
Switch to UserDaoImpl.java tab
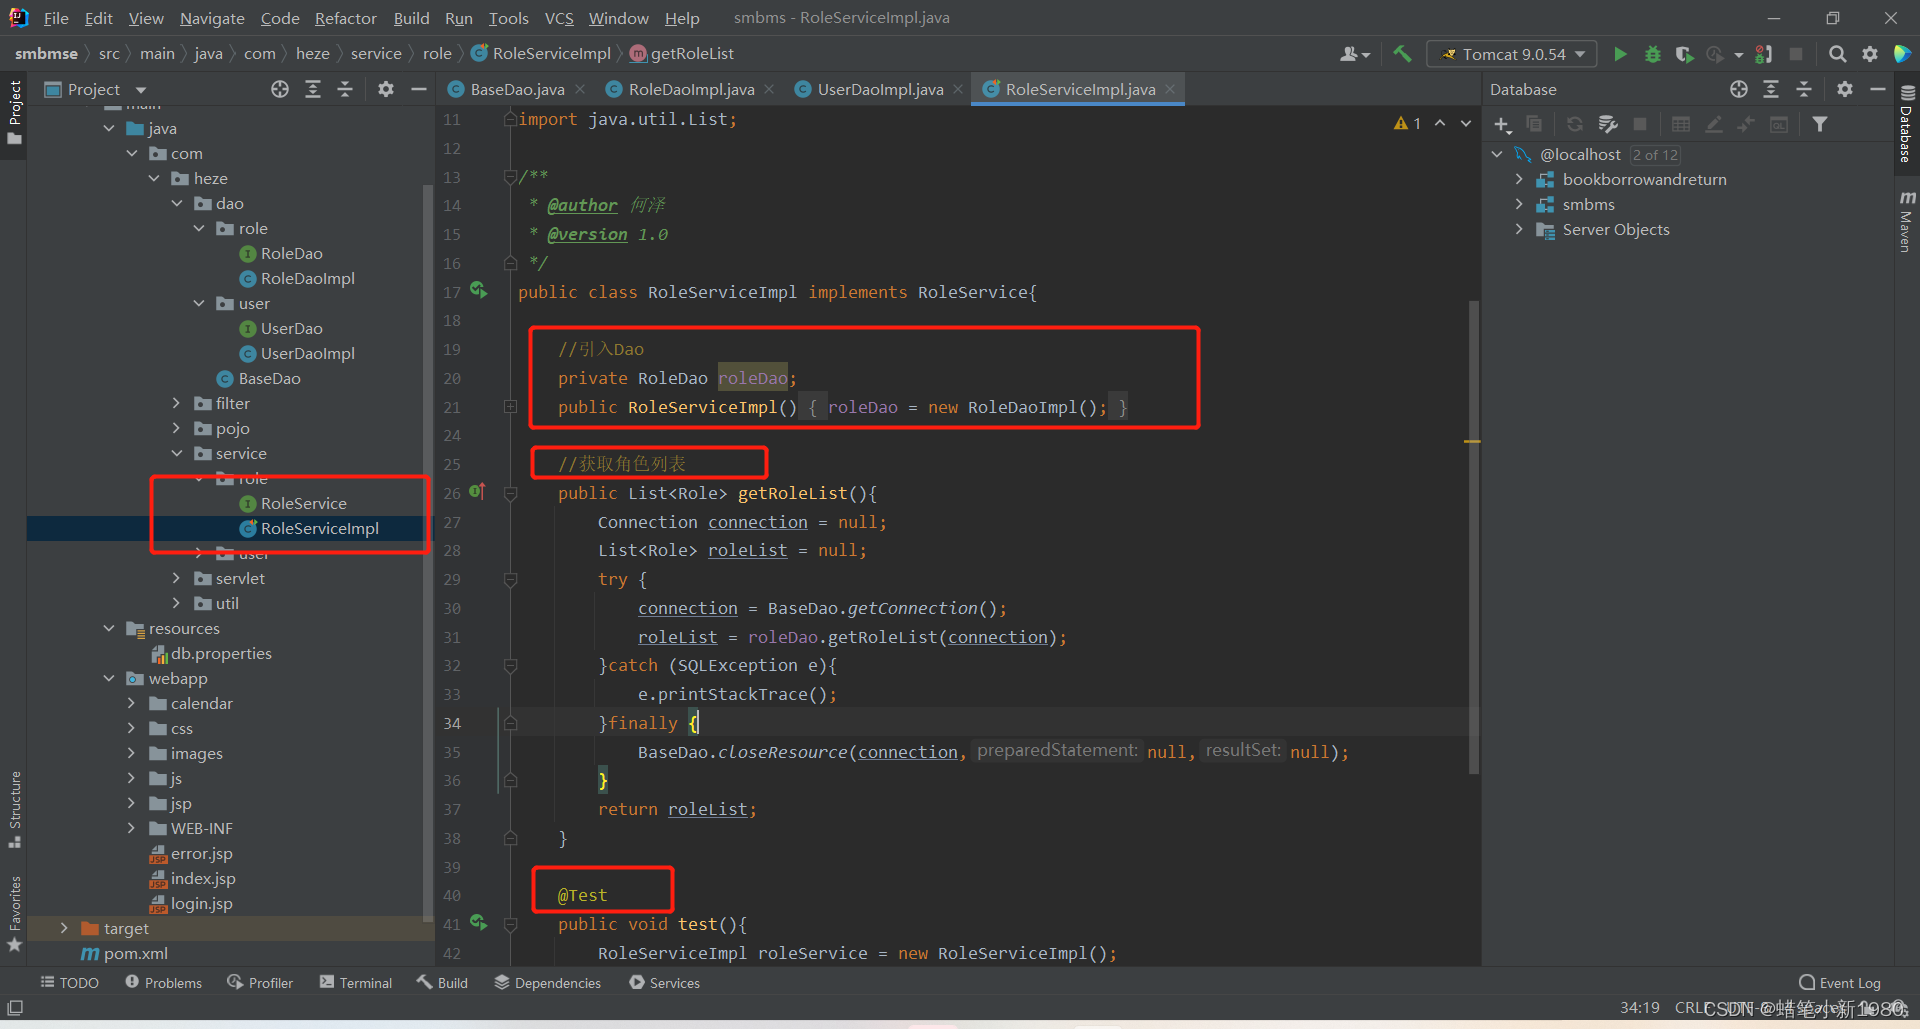pyautogui.click(x=879, y=89)
